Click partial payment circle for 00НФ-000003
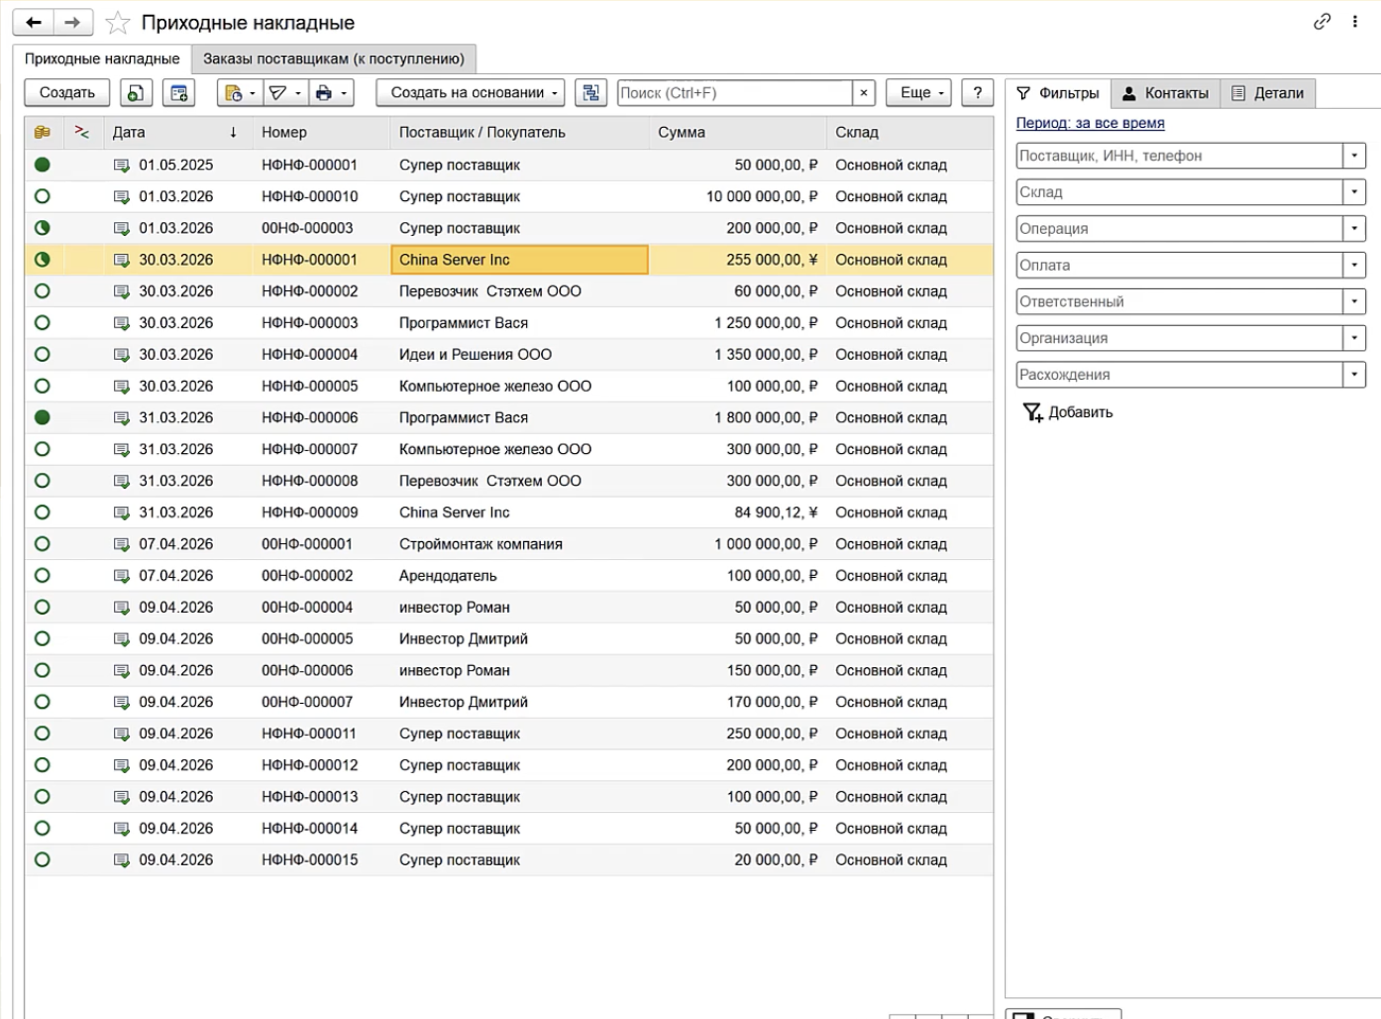The height and width of the screenshot is (1019, 1381). pos(42,228)
